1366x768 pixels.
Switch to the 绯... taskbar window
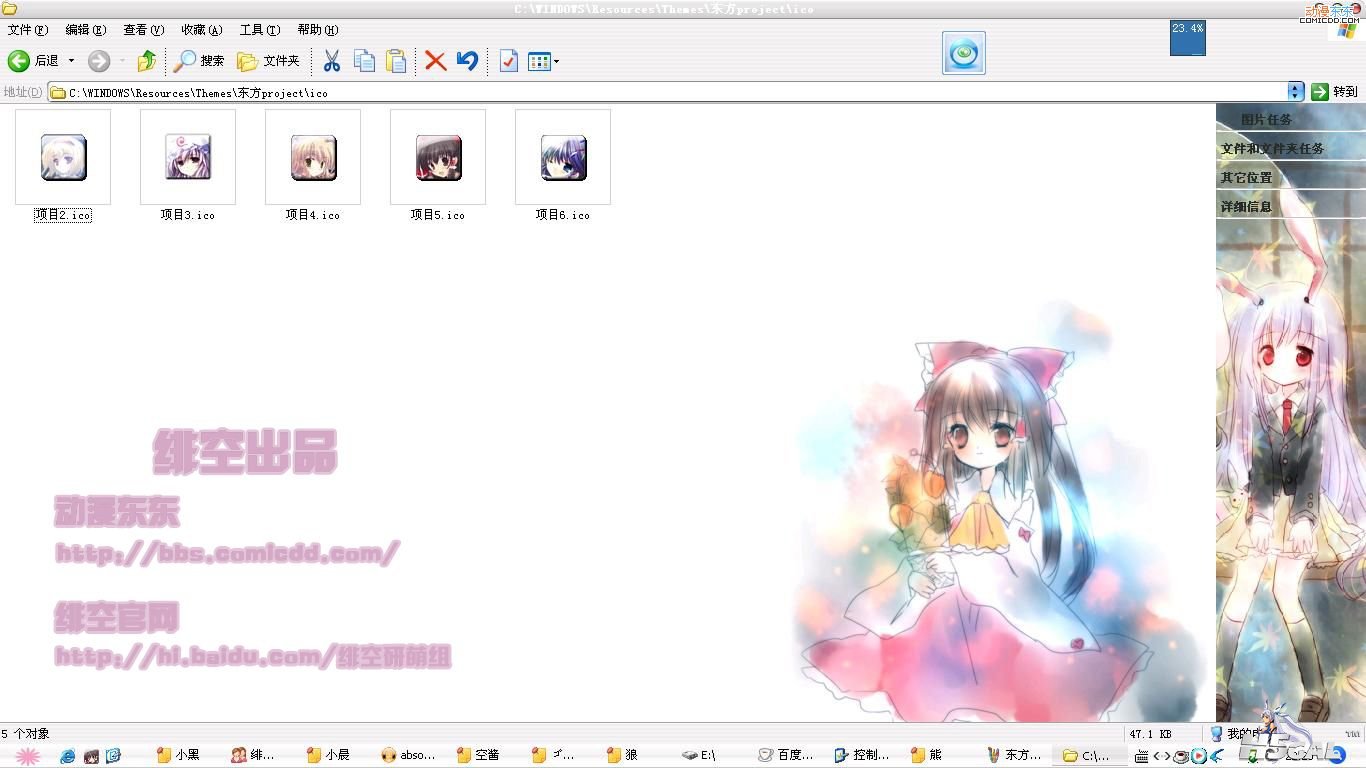click(x=263, y=755)
